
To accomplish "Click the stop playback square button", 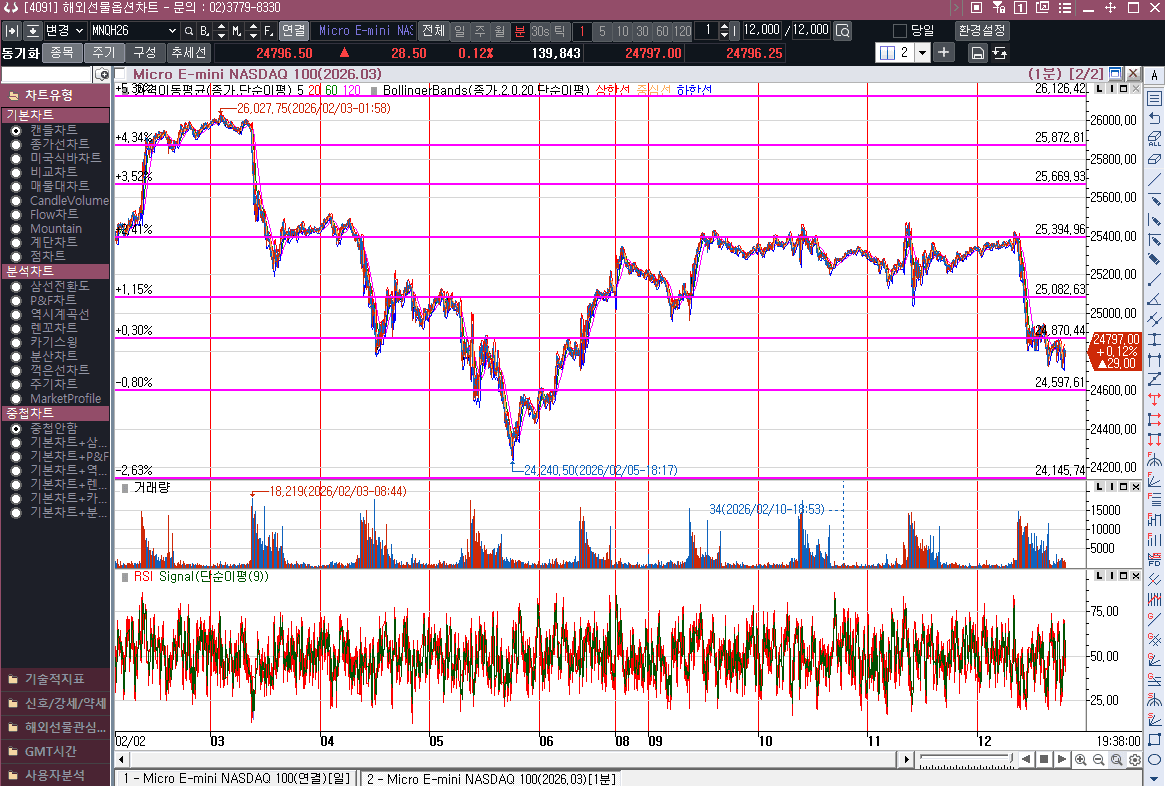I will tap(1043, 760).
